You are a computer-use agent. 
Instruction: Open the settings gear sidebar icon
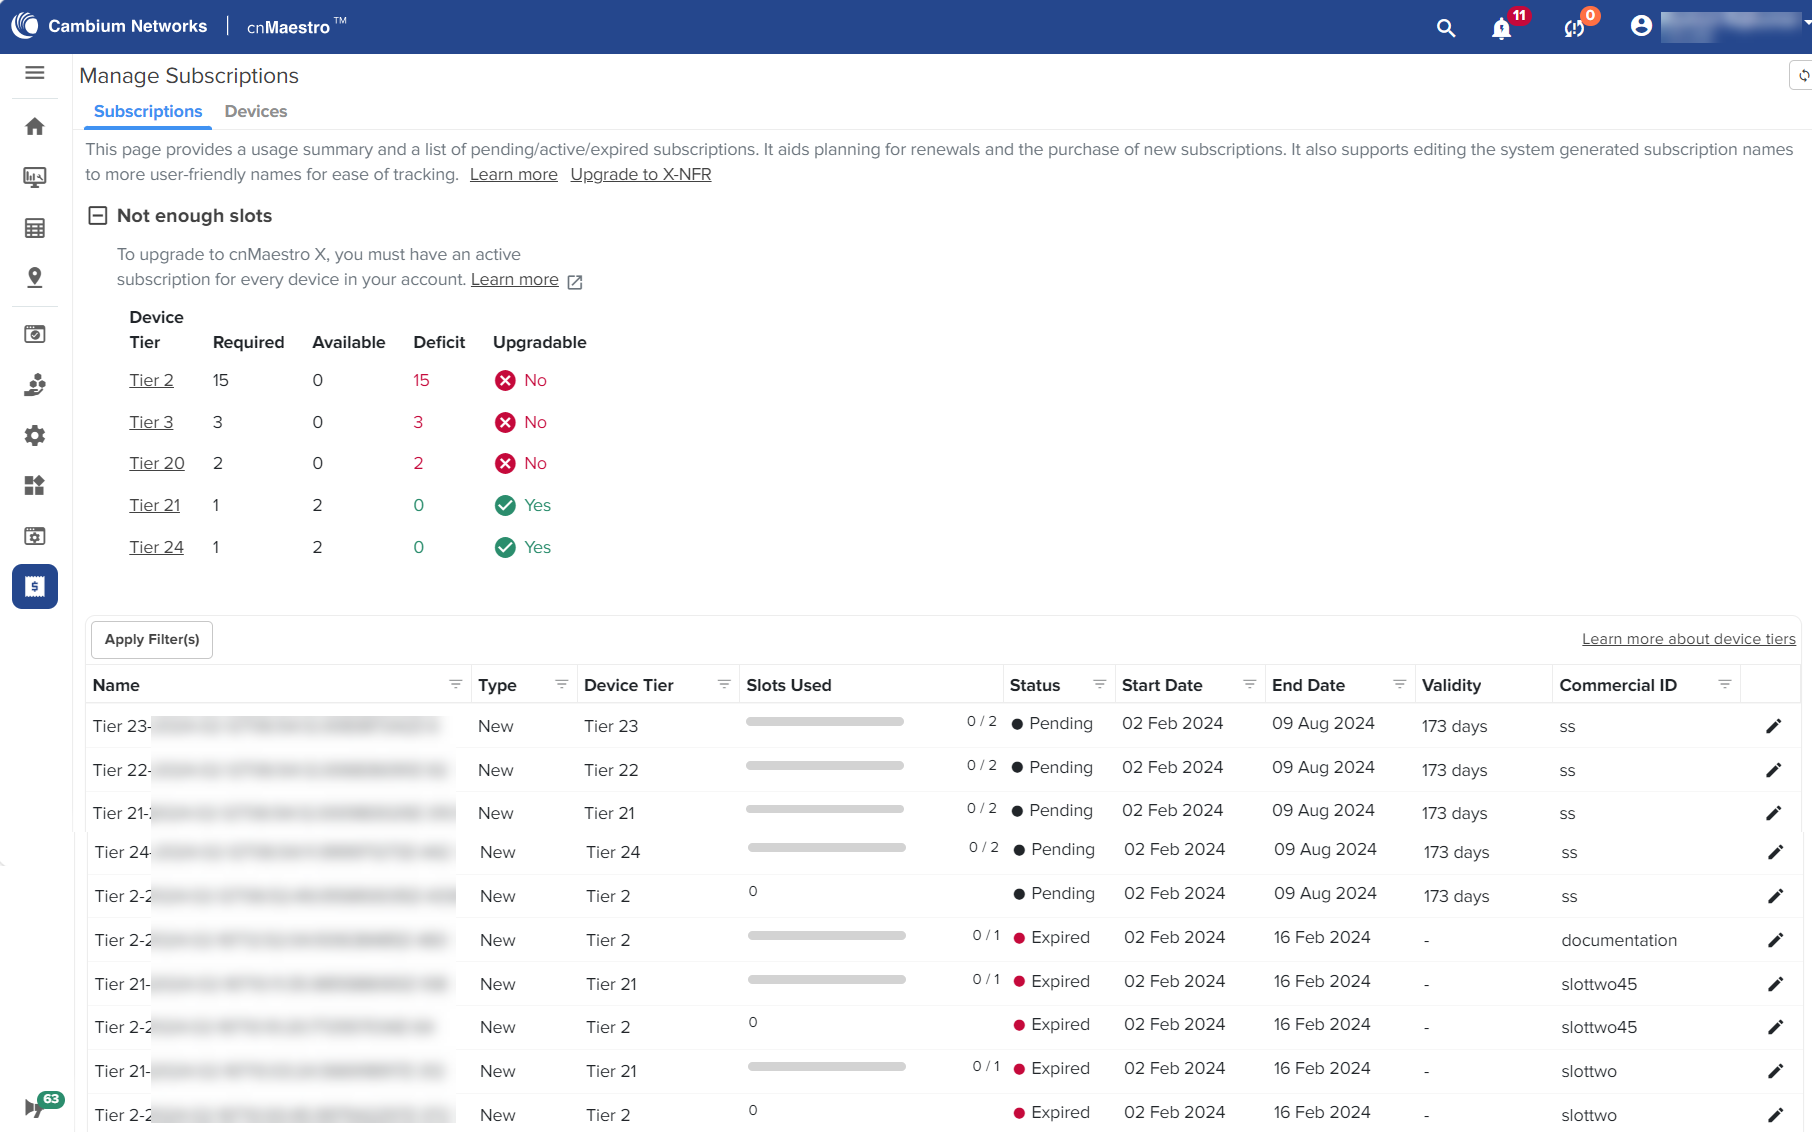[35, 436]
